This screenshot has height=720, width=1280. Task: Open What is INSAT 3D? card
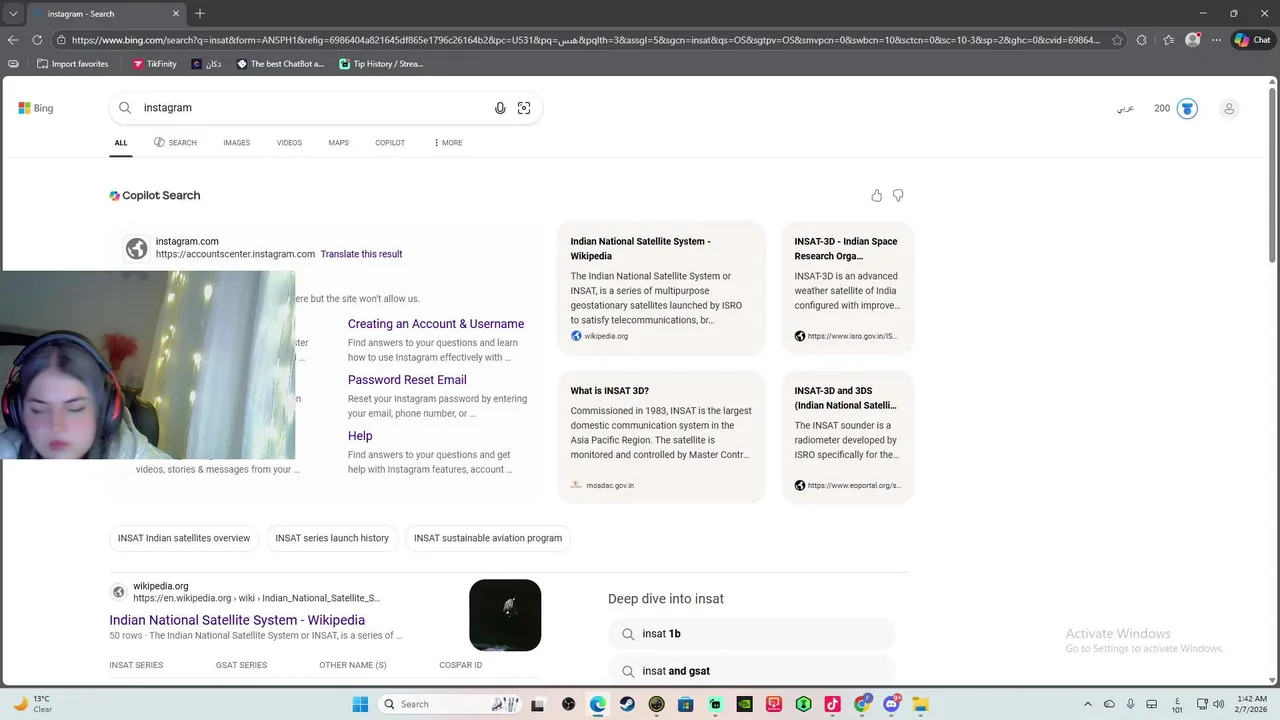click(x=661, y=437)
